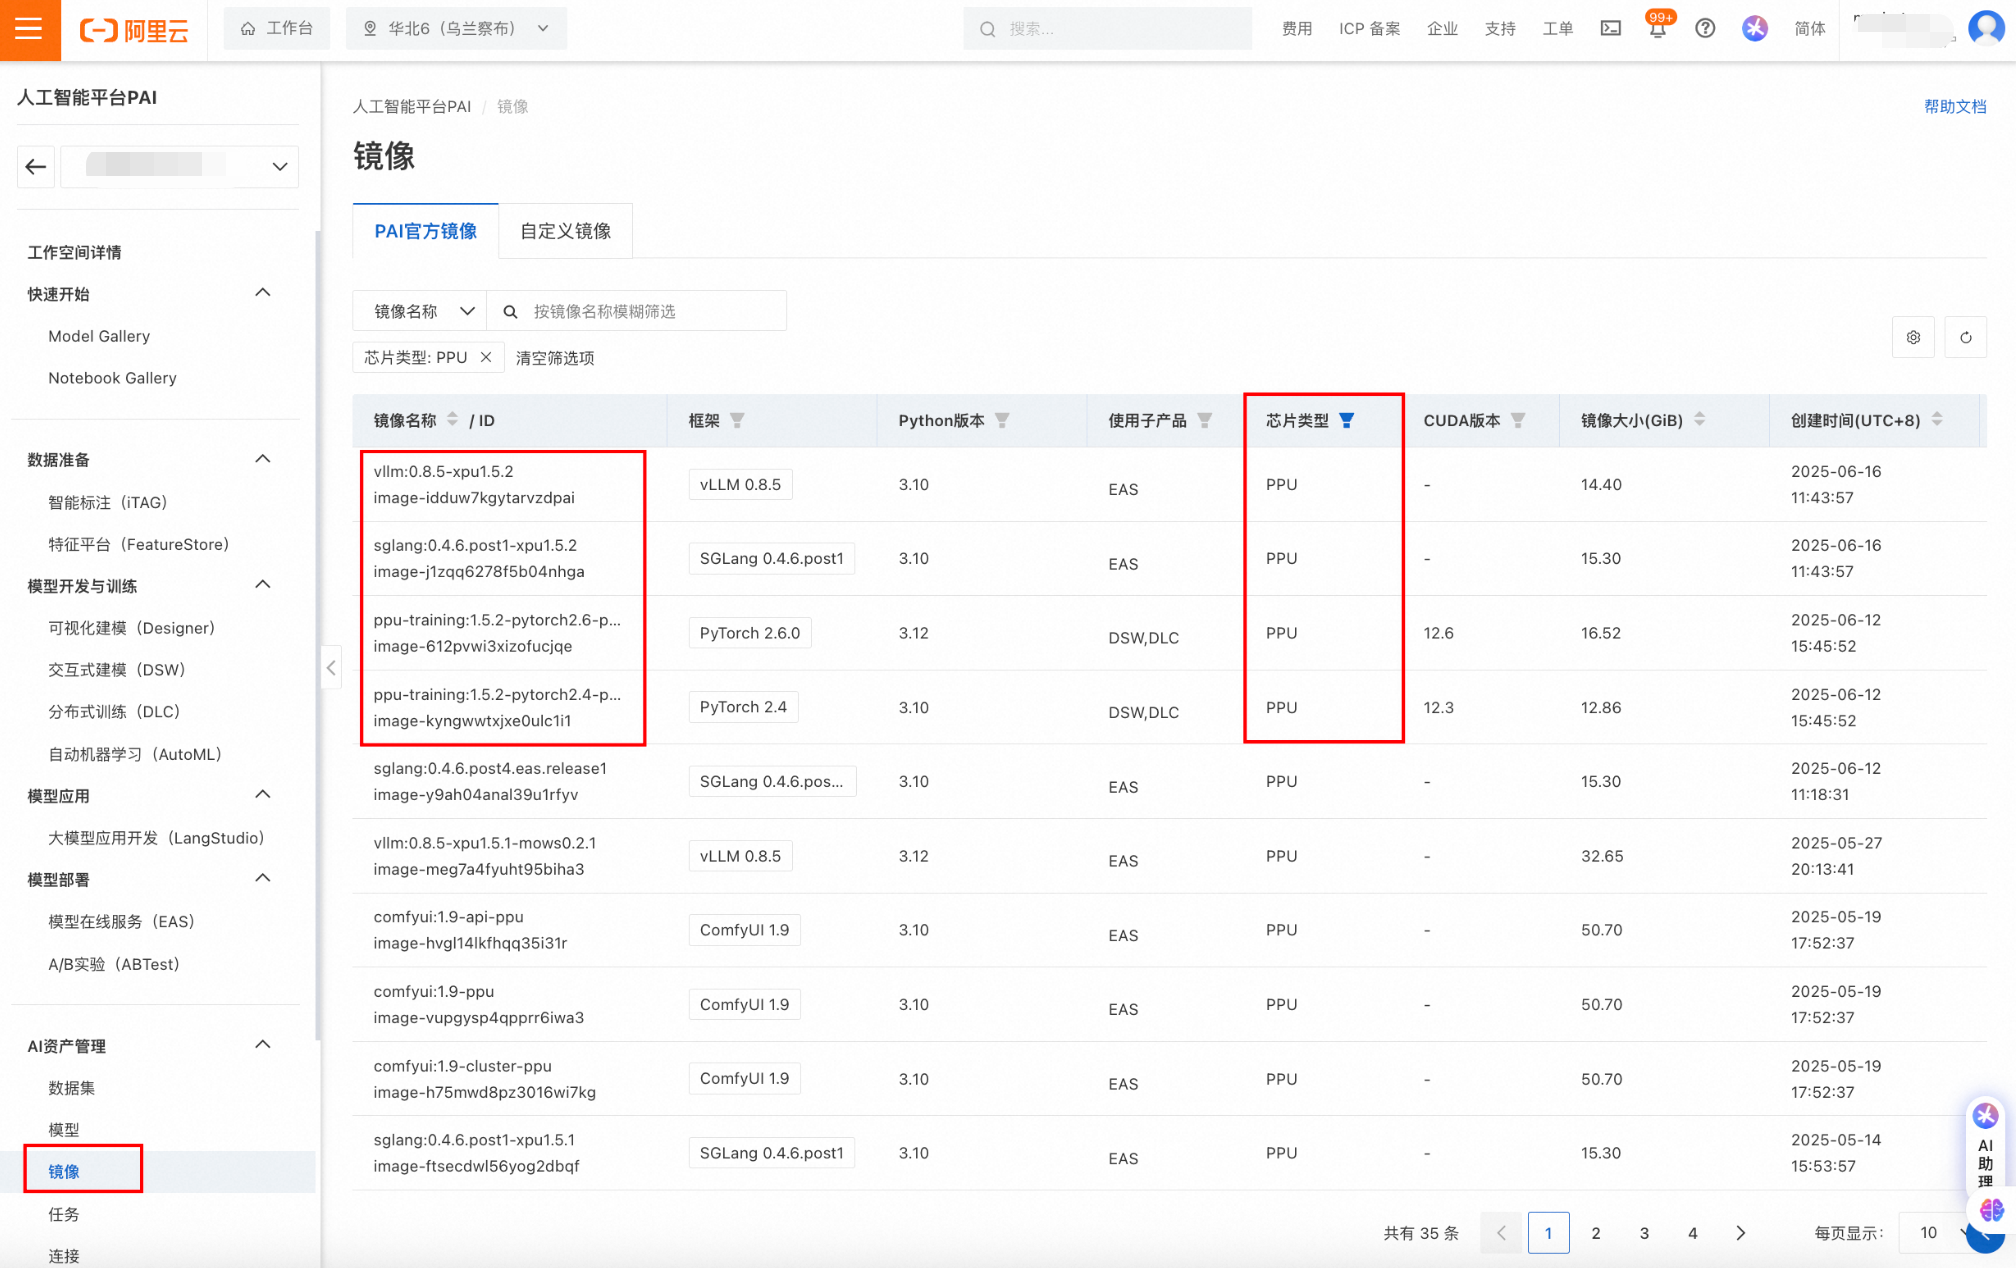Switch to 自定义镜像 tab
The width and height of the screenshot is (2016, 1268).
click(565, 231)
